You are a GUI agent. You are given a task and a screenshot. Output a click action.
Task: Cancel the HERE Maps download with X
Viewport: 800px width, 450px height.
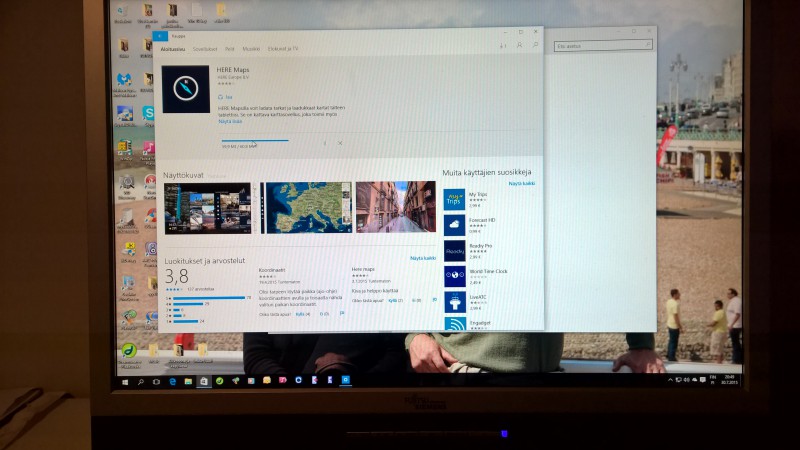[340, 143]
